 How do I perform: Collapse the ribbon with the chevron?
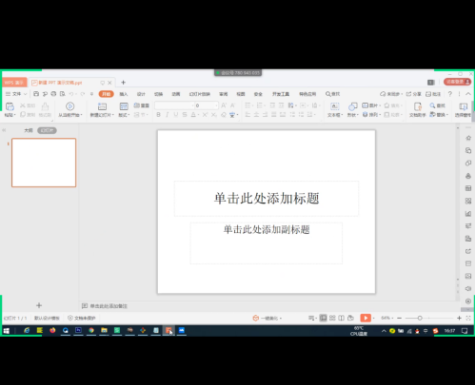click(468, 94)
